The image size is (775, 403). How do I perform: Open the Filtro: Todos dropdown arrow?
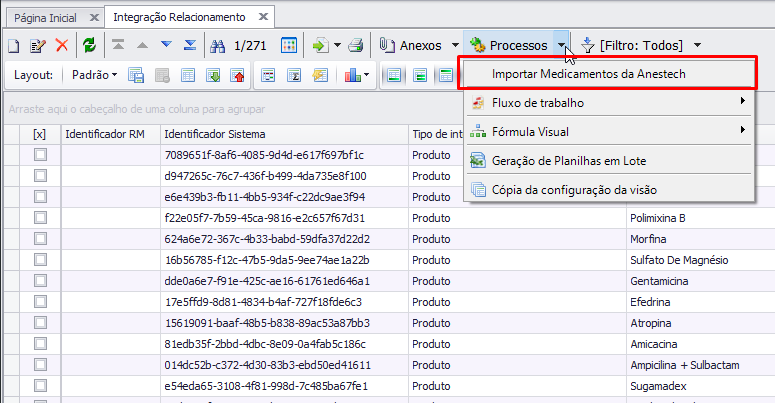(697, 45)
